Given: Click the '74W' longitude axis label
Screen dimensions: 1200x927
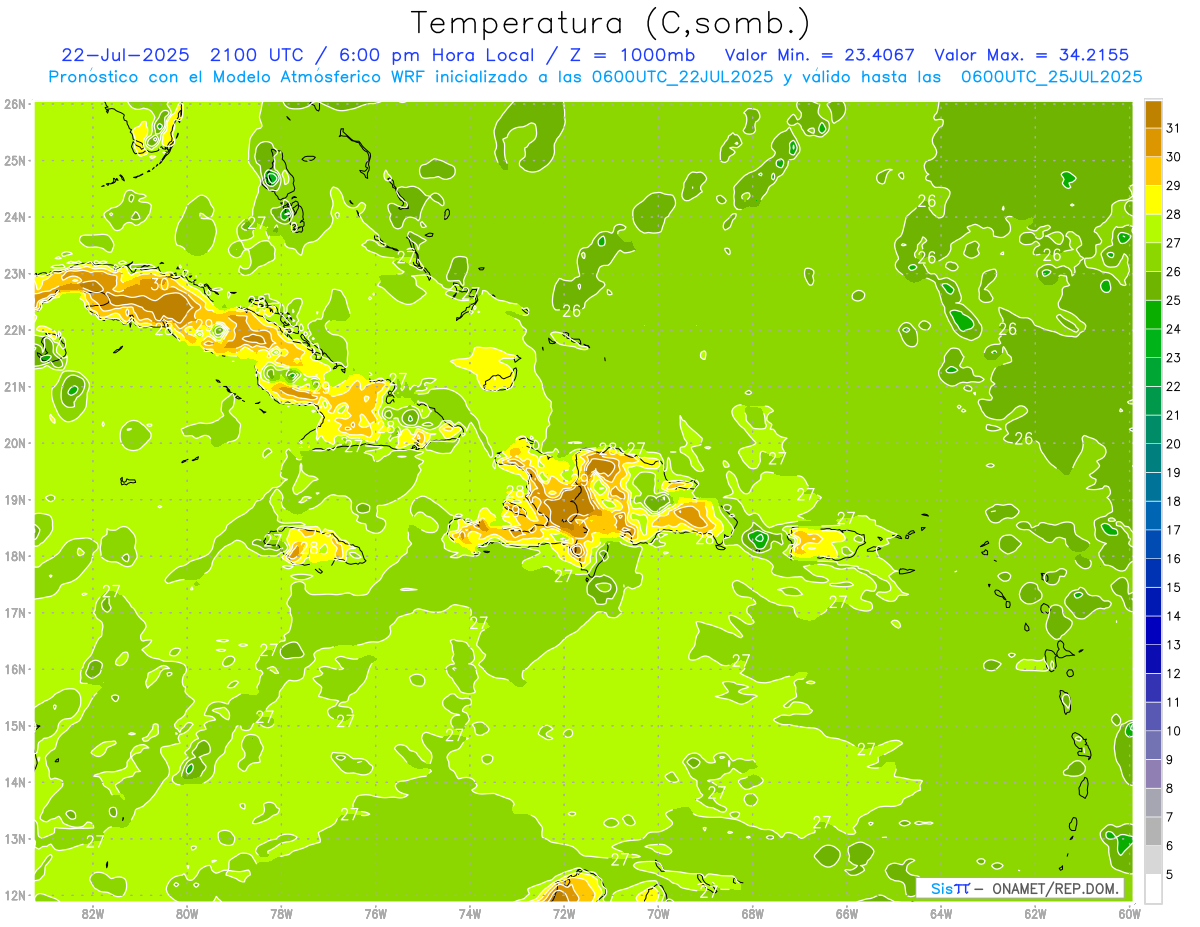Looking at the screenshot, I should 470,913.
